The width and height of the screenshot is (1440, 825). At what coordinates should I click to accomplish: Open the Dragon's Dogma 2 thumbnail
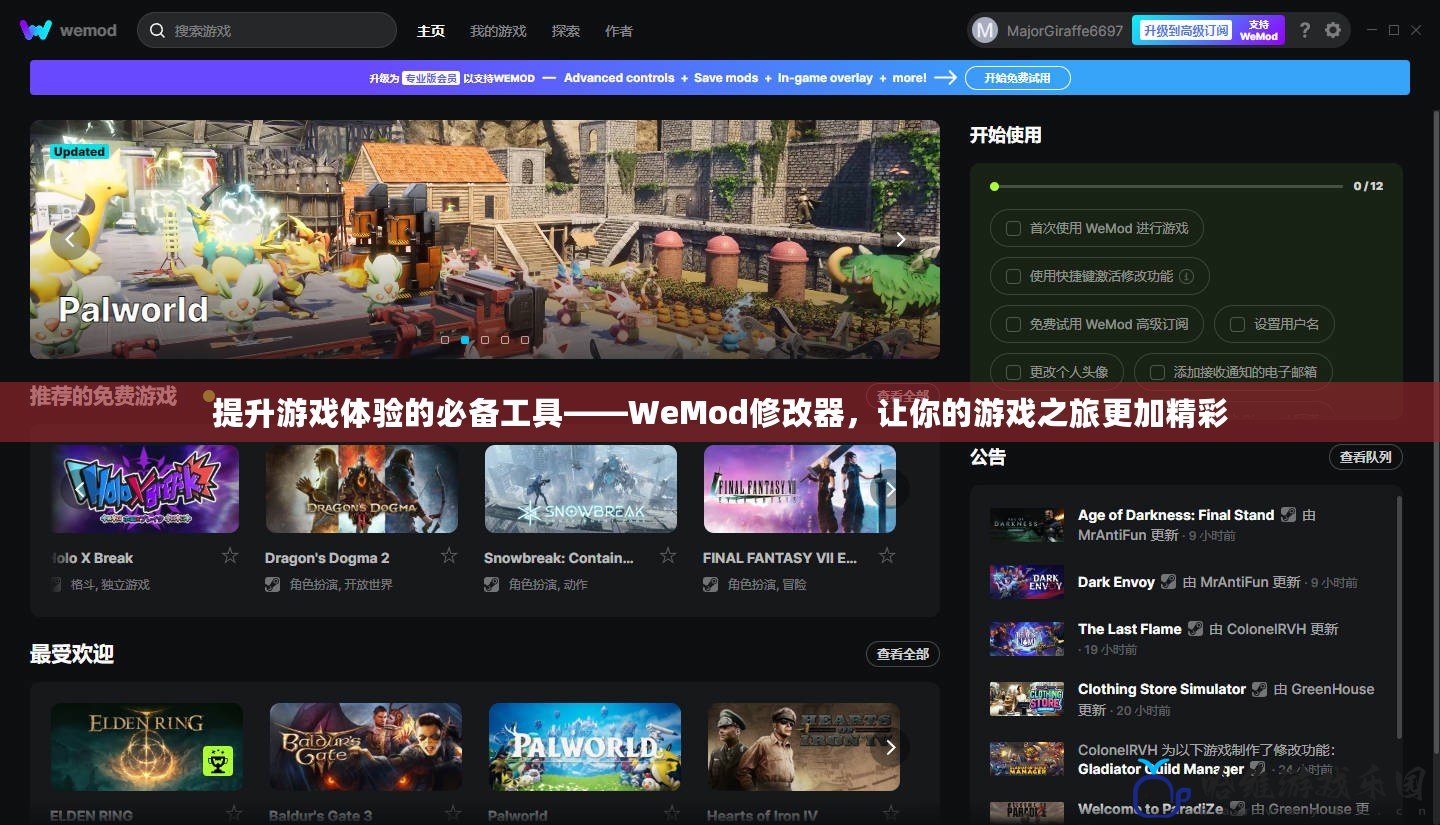(362, 489)
